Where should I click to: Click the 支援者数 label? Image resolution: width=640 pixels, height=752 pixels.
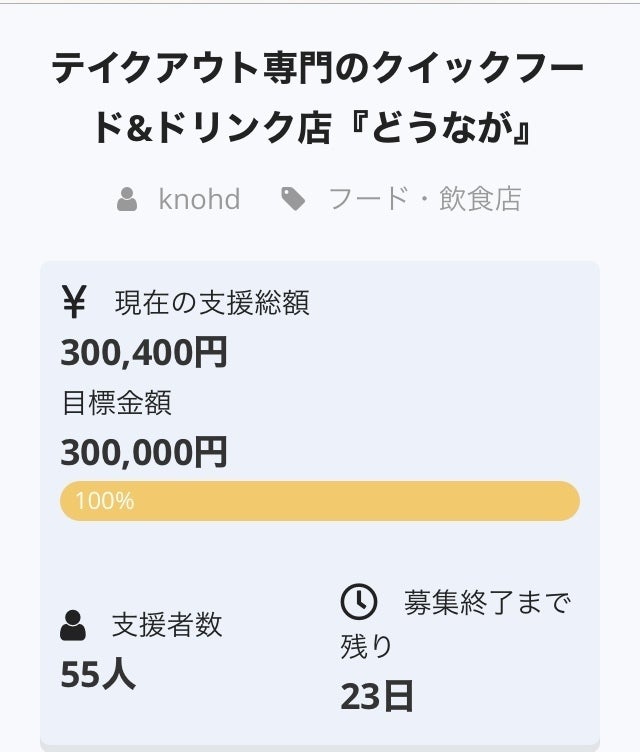tap(167, 626)
